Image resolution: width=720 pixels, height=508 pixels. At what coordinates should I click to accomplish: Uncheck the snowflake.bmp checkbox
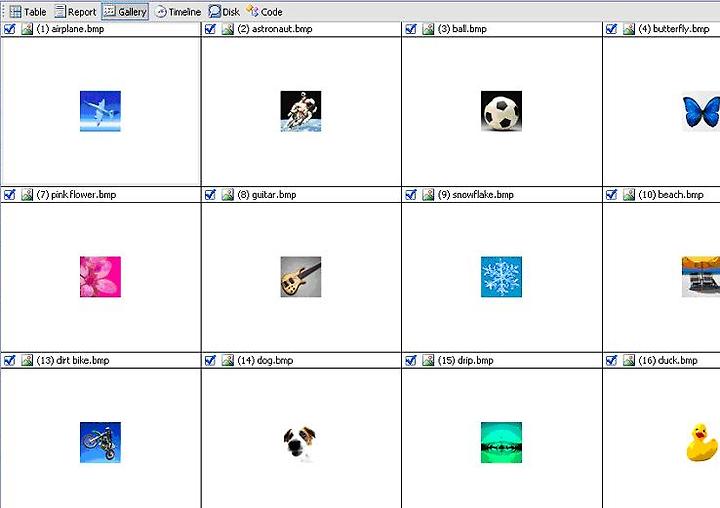click(411, 195)
